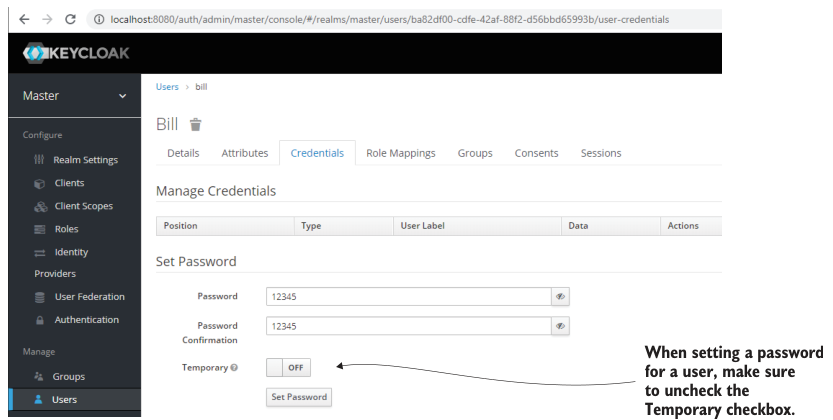Click the Set Password button
Image resolution: width=833 pixels, height=420 pixels.
299,397
